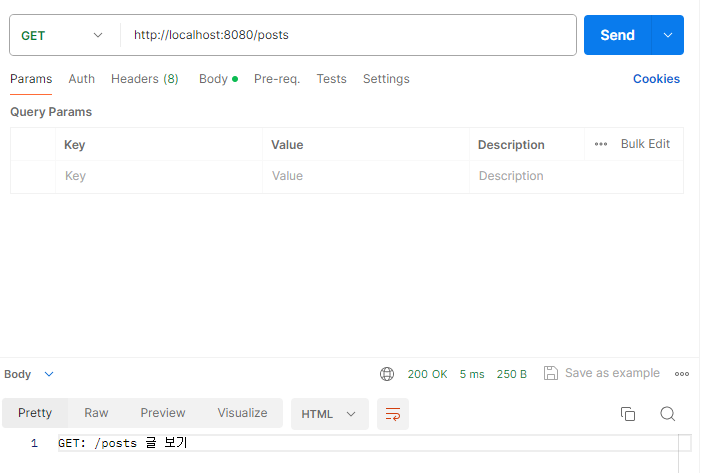Toggle the wrap lines icon
Viewport: 701px width, 473px height.
(x=393, y=414)
